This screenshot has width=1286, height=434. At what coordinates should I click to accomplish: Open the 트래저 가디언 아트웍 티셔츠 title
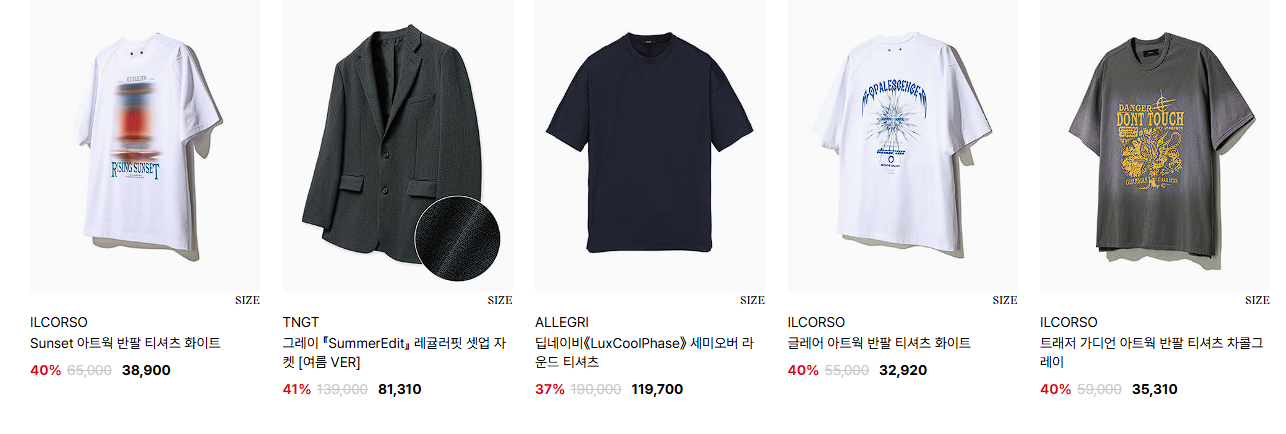coord(1151,352)
